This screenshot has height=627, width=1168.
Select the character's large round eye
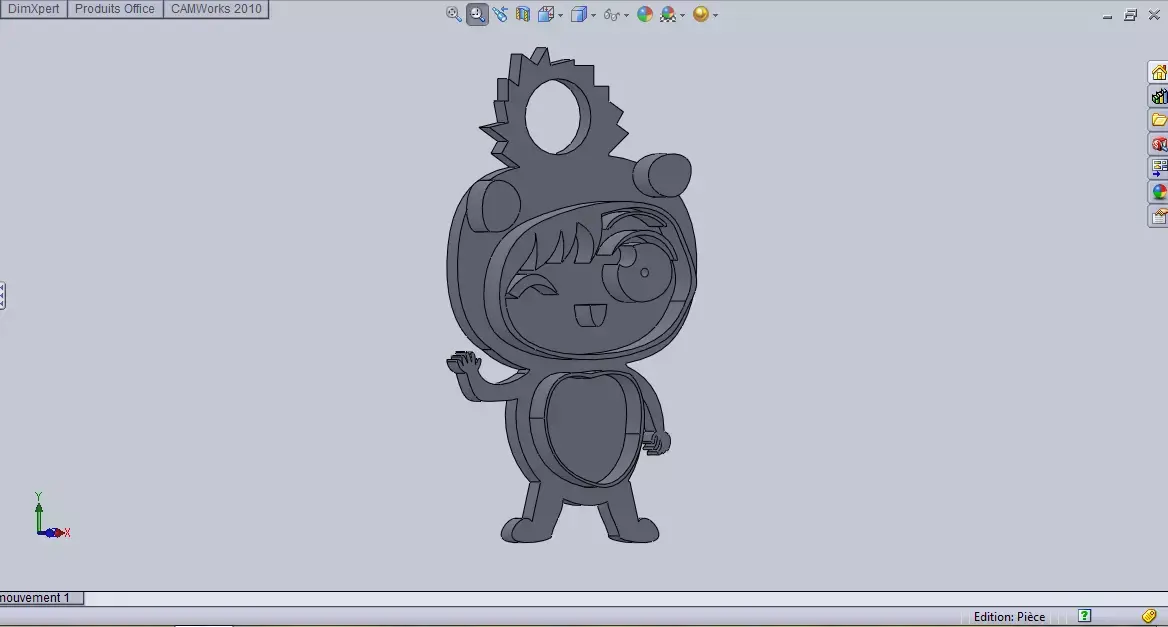point(639,273)
